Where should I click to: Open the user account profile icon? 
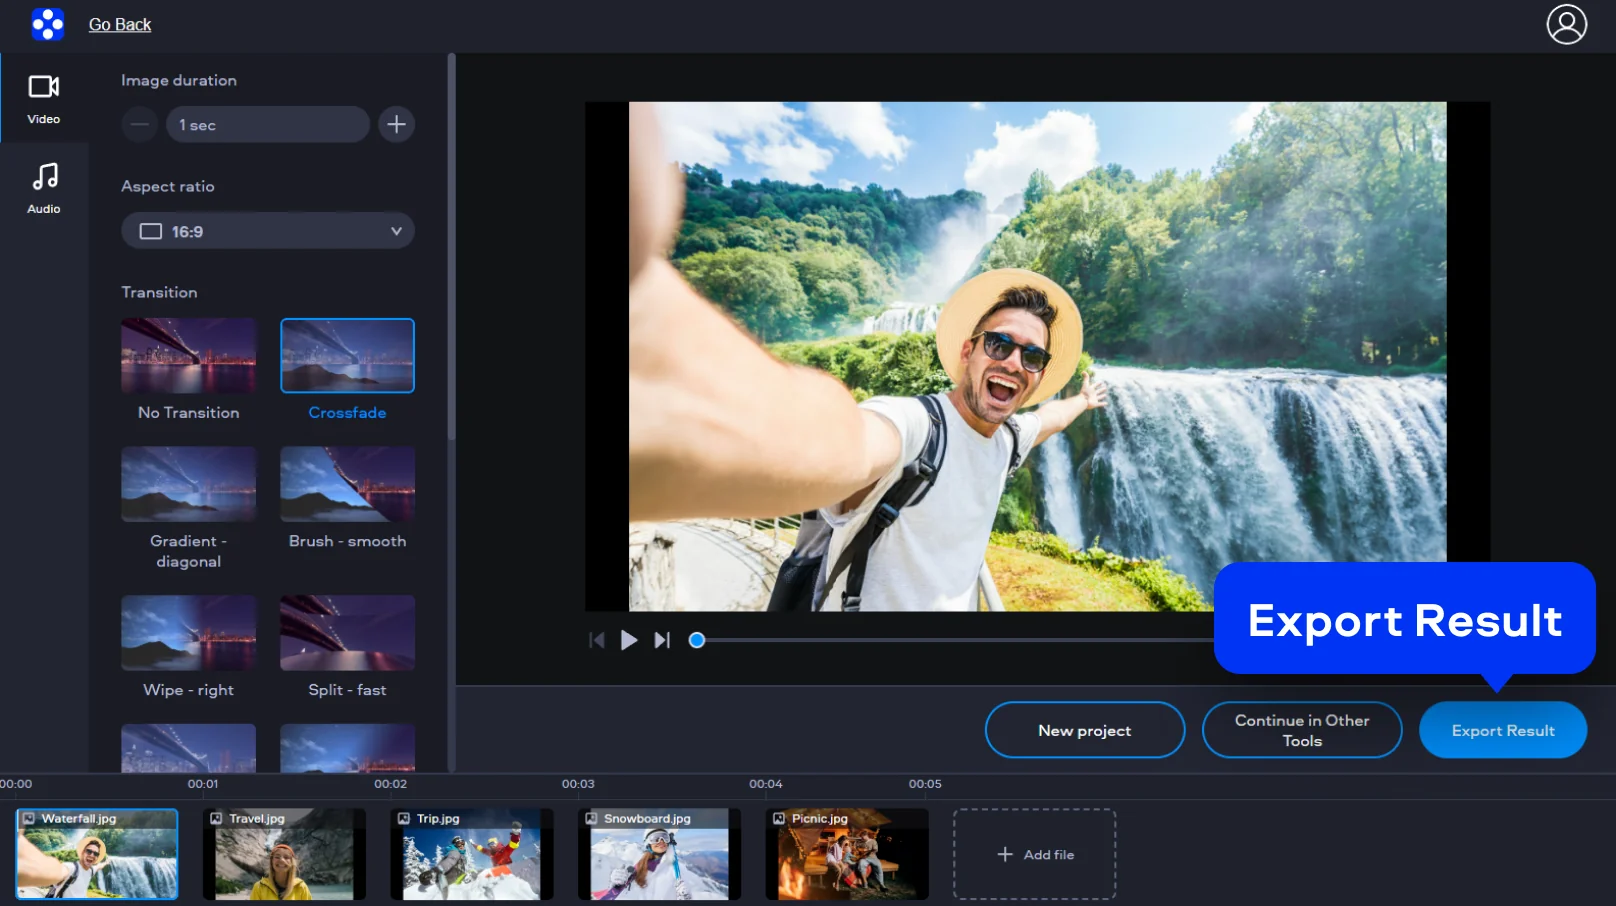click(1566, 25)
